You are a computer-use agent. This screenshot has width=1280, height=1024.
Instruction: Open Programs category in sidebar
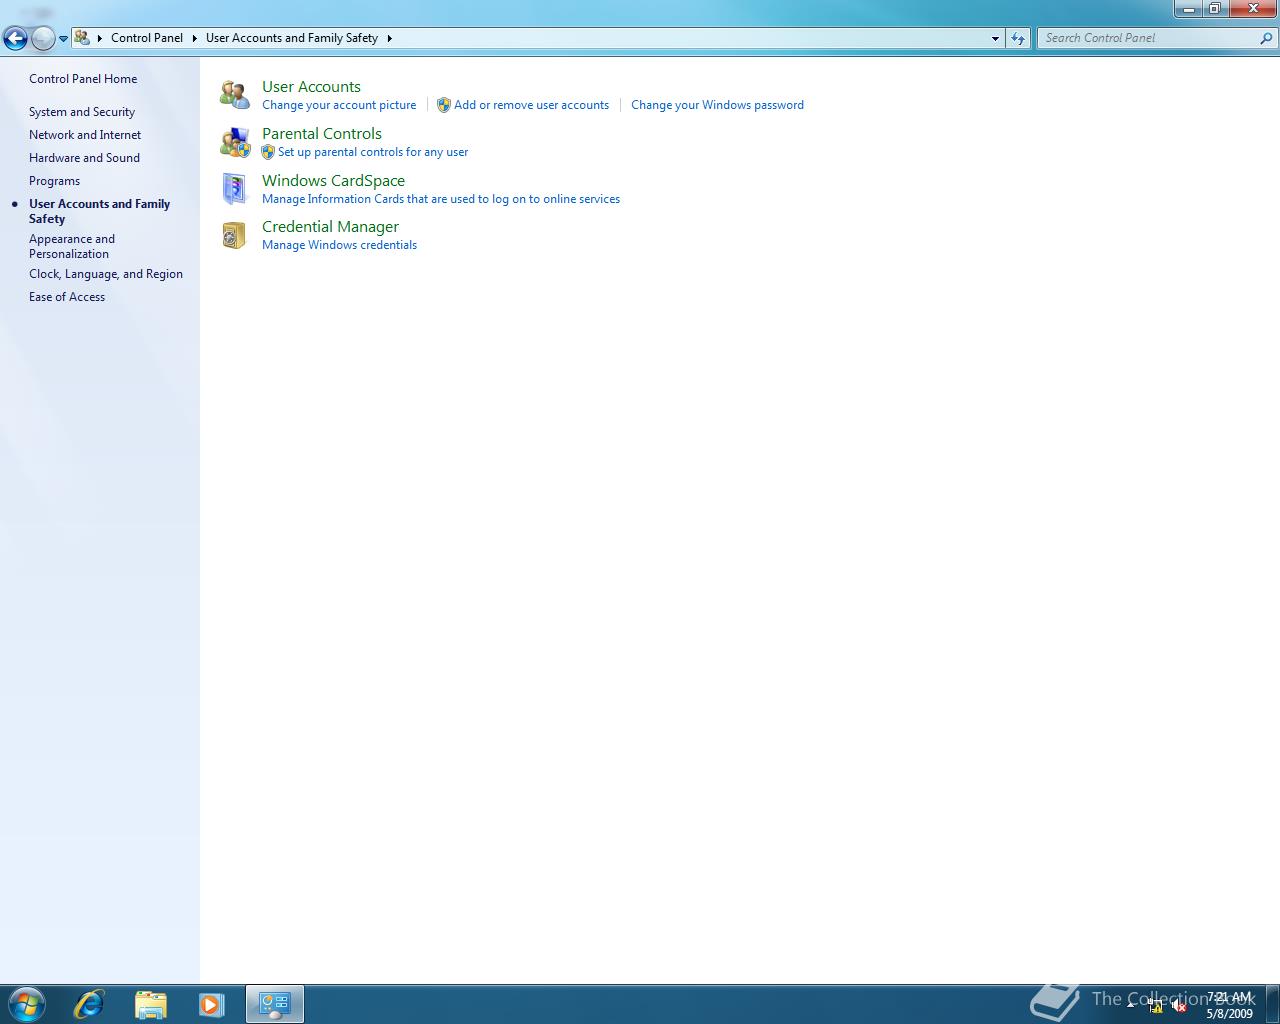(54, 181)
